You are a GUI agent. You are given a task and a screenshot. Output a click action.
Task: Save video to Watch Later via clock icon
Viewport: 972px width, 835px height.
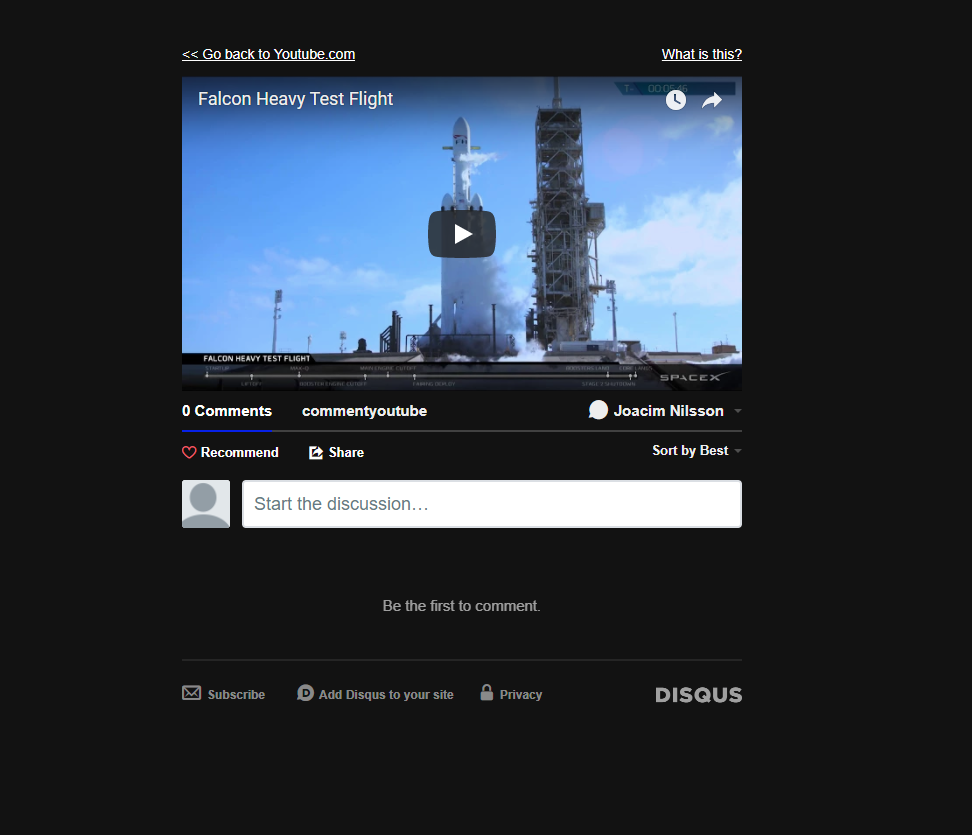pos(676,100)
